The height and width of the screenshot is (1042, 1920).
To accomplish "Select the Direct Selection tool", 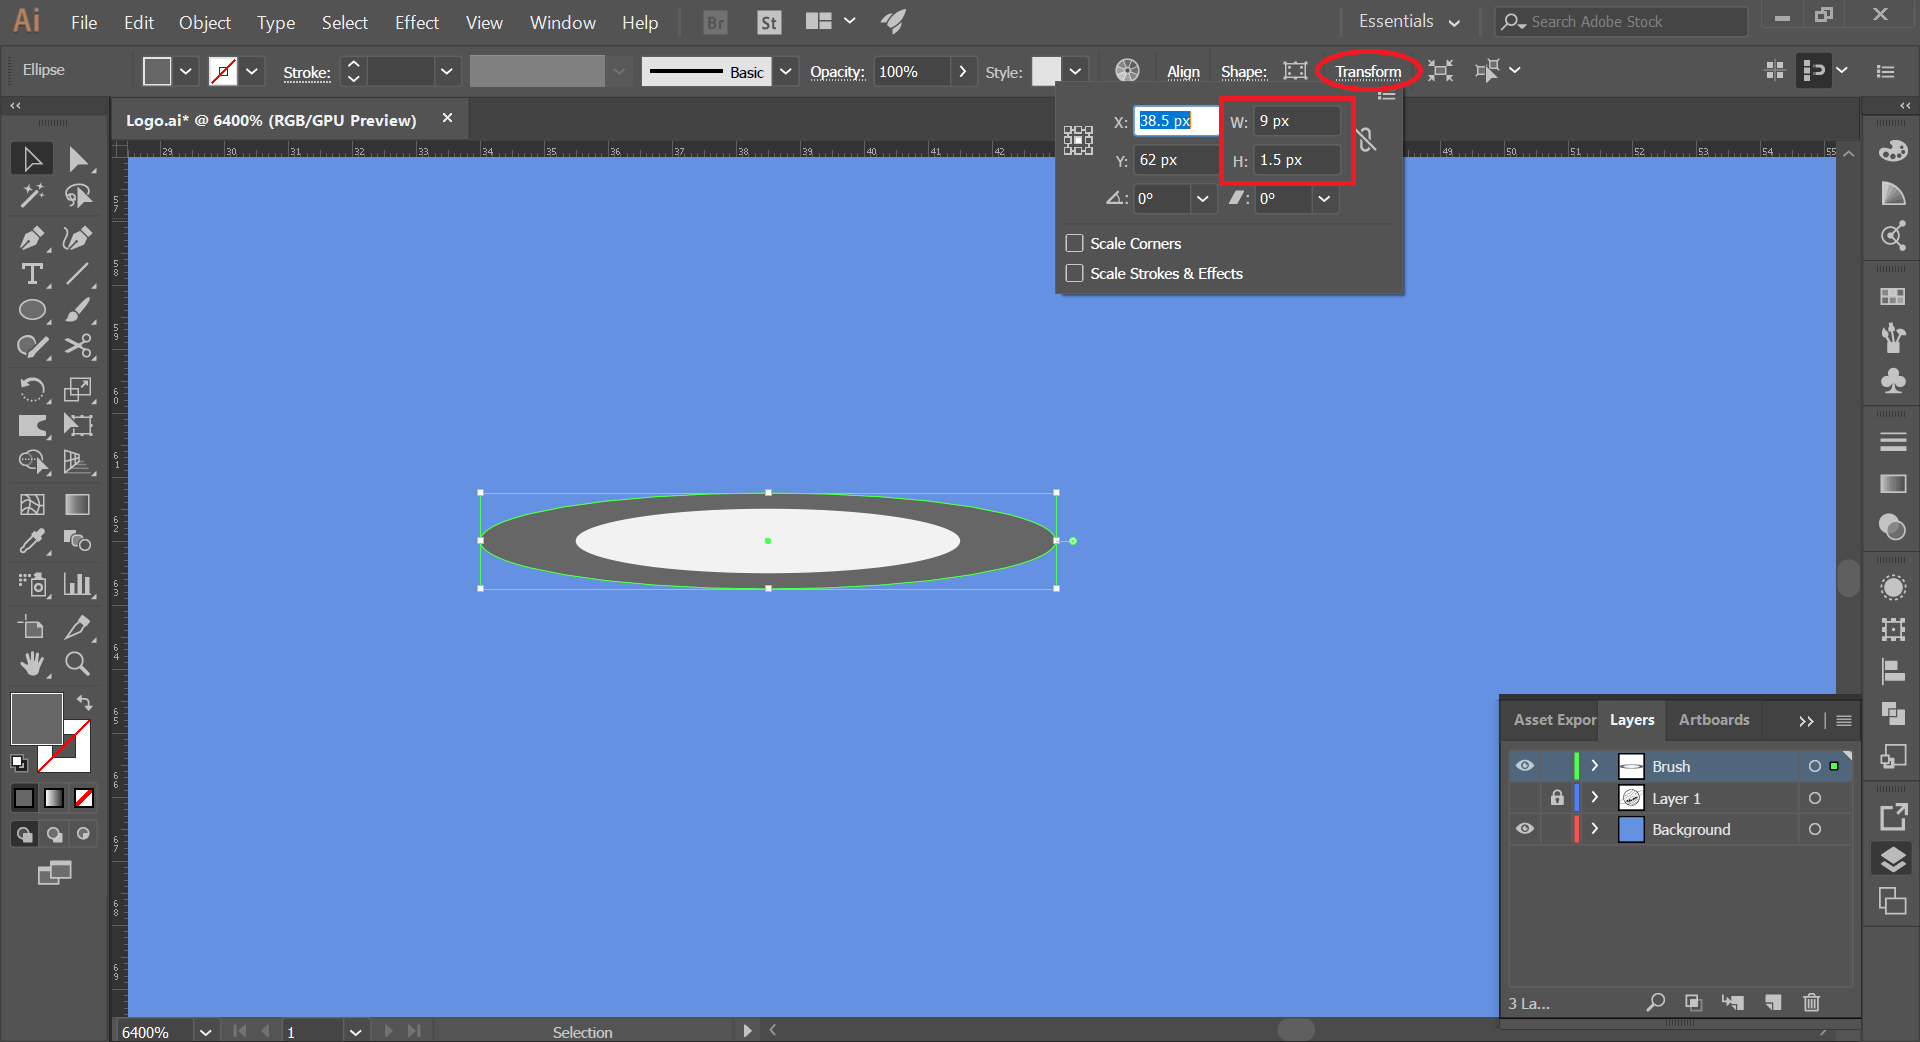I will click(x=78, y=159).
